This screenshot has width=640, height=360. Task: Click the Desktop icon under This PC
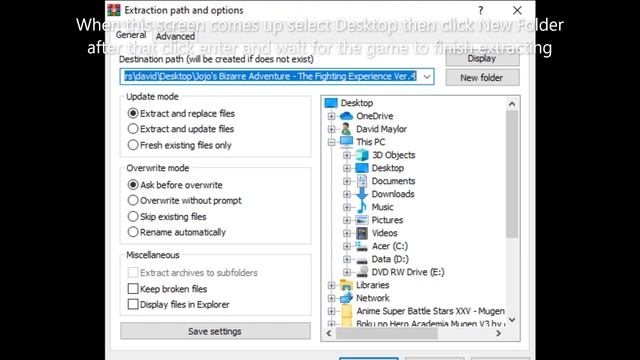362,168
